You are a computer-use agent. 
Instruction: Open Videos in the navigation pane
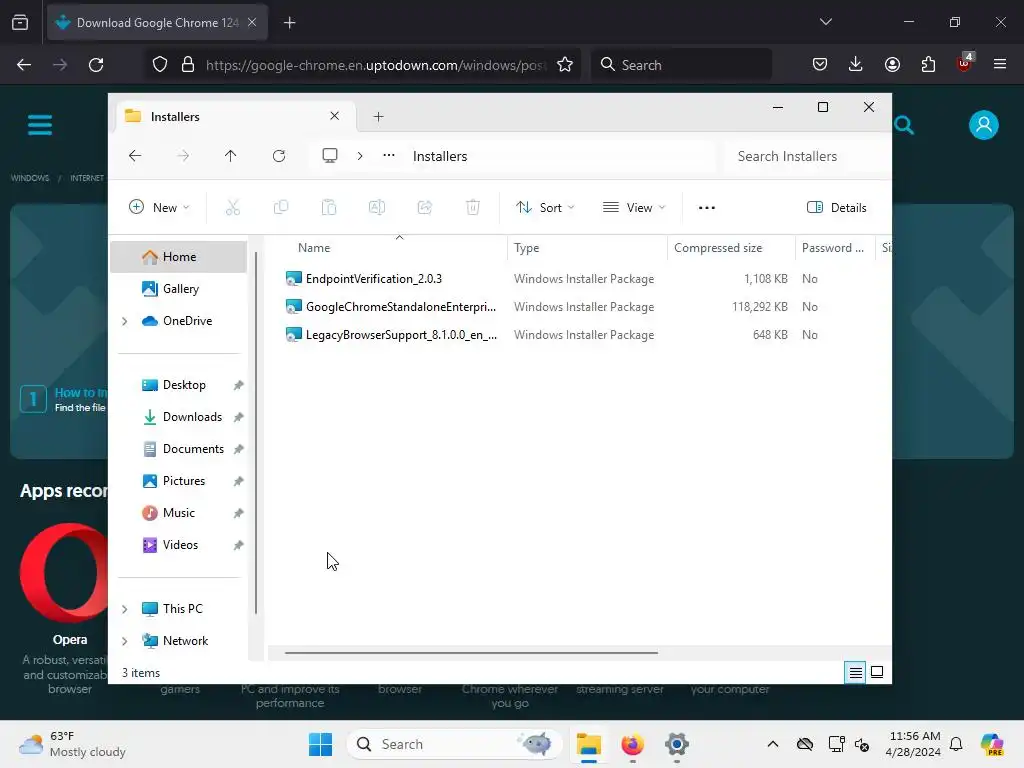pos(178,545)
